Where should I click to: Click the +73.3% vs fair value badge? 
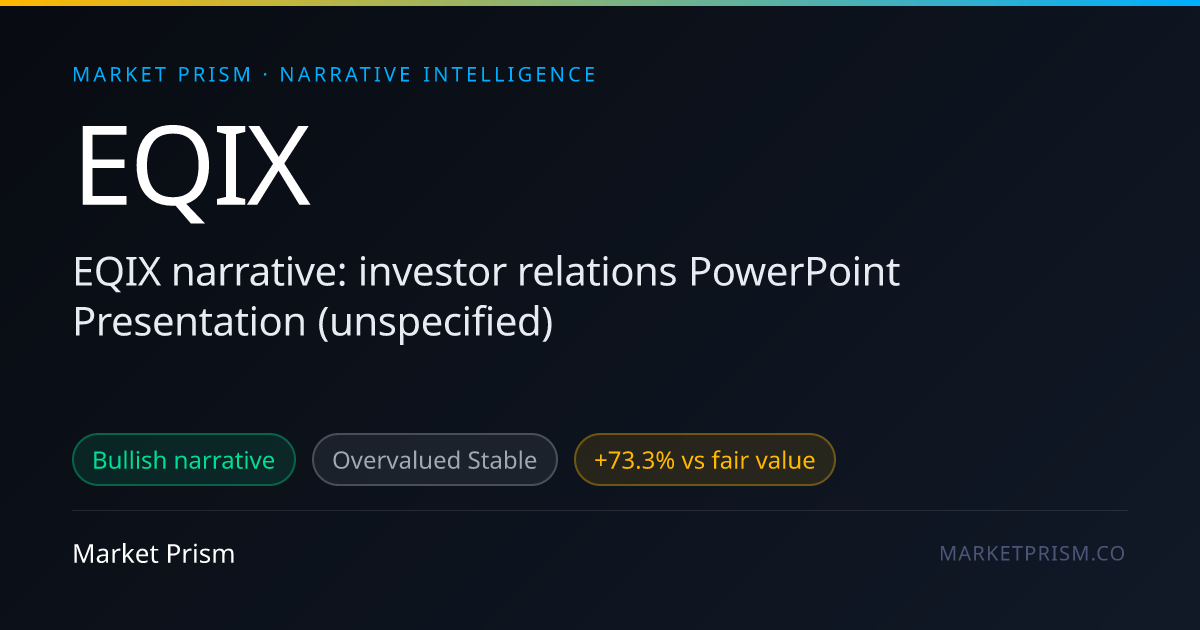[x=704, y=460]
